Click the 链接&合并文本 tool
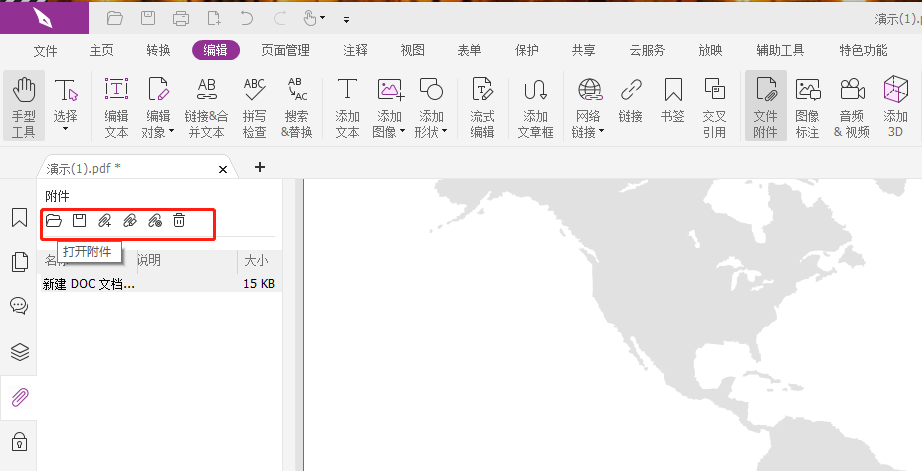Image resolution: width=922 pixels, height=471 pixels. click(x=206, y=107)
